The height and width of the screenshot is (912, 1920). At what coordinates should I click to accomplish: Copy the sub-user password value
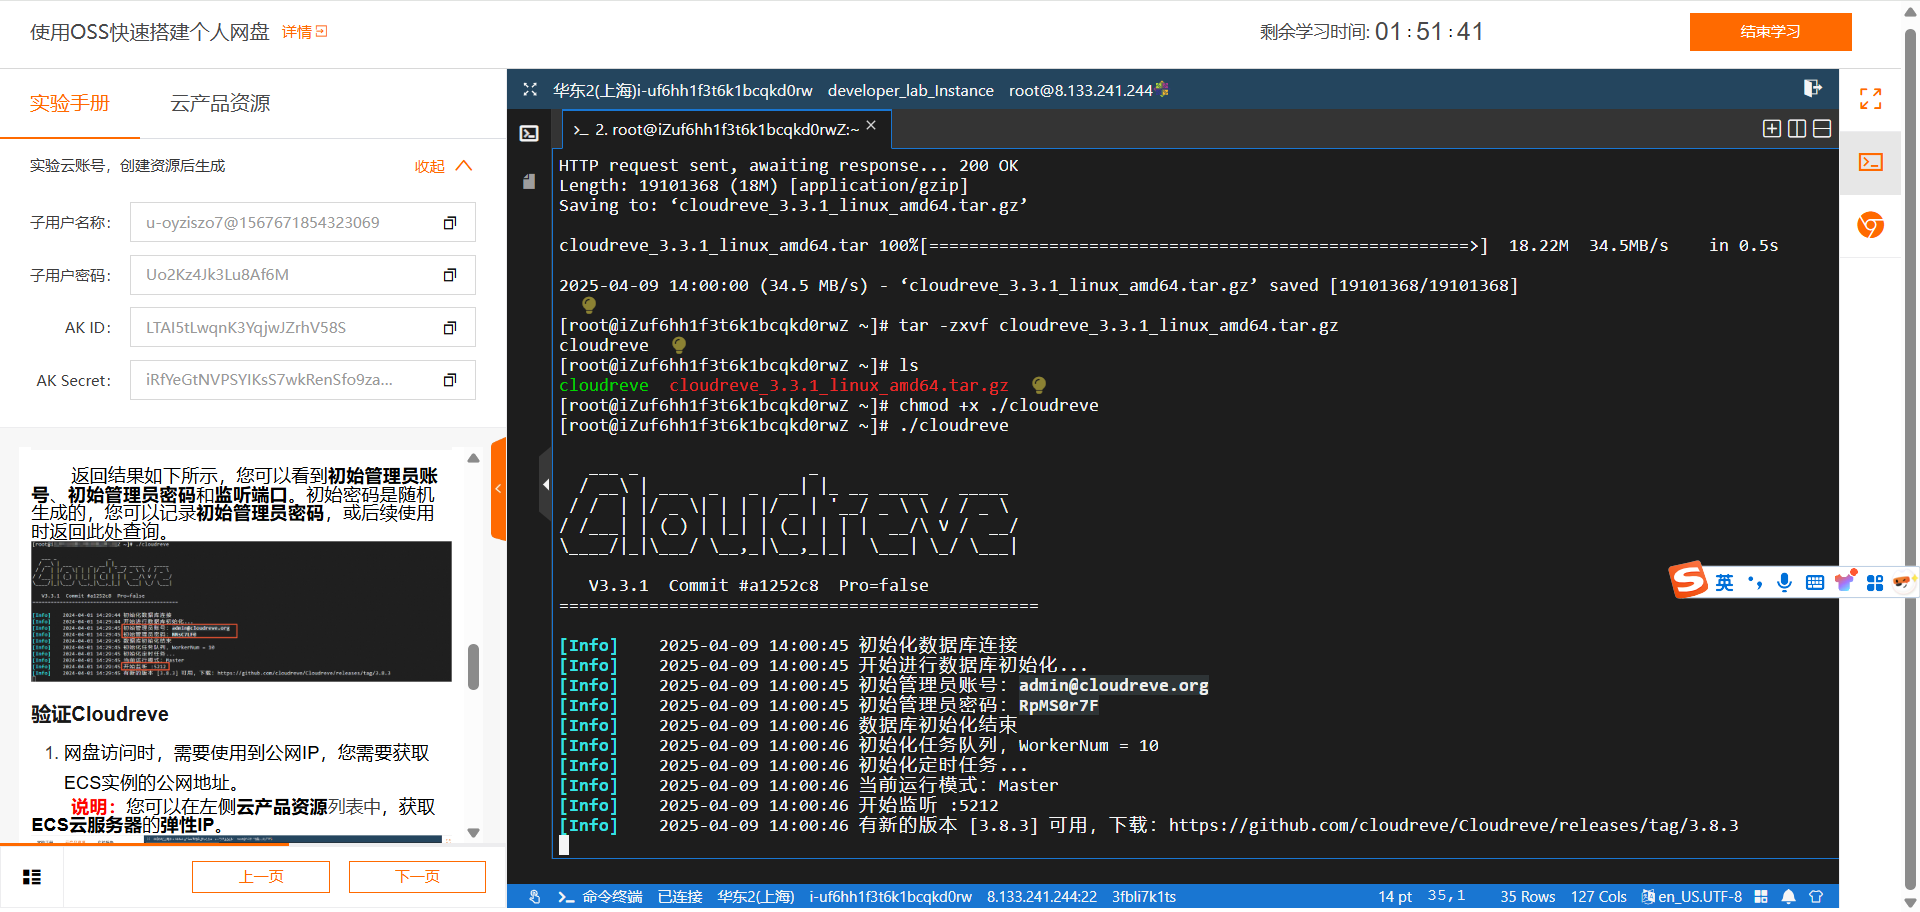450,275
